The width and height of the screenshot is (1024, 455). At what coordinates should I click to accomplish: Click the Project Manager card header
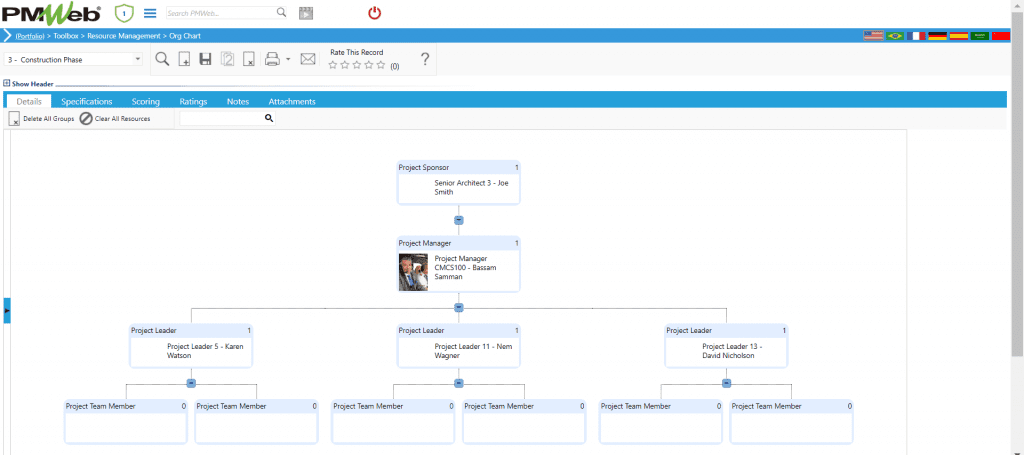458,243
